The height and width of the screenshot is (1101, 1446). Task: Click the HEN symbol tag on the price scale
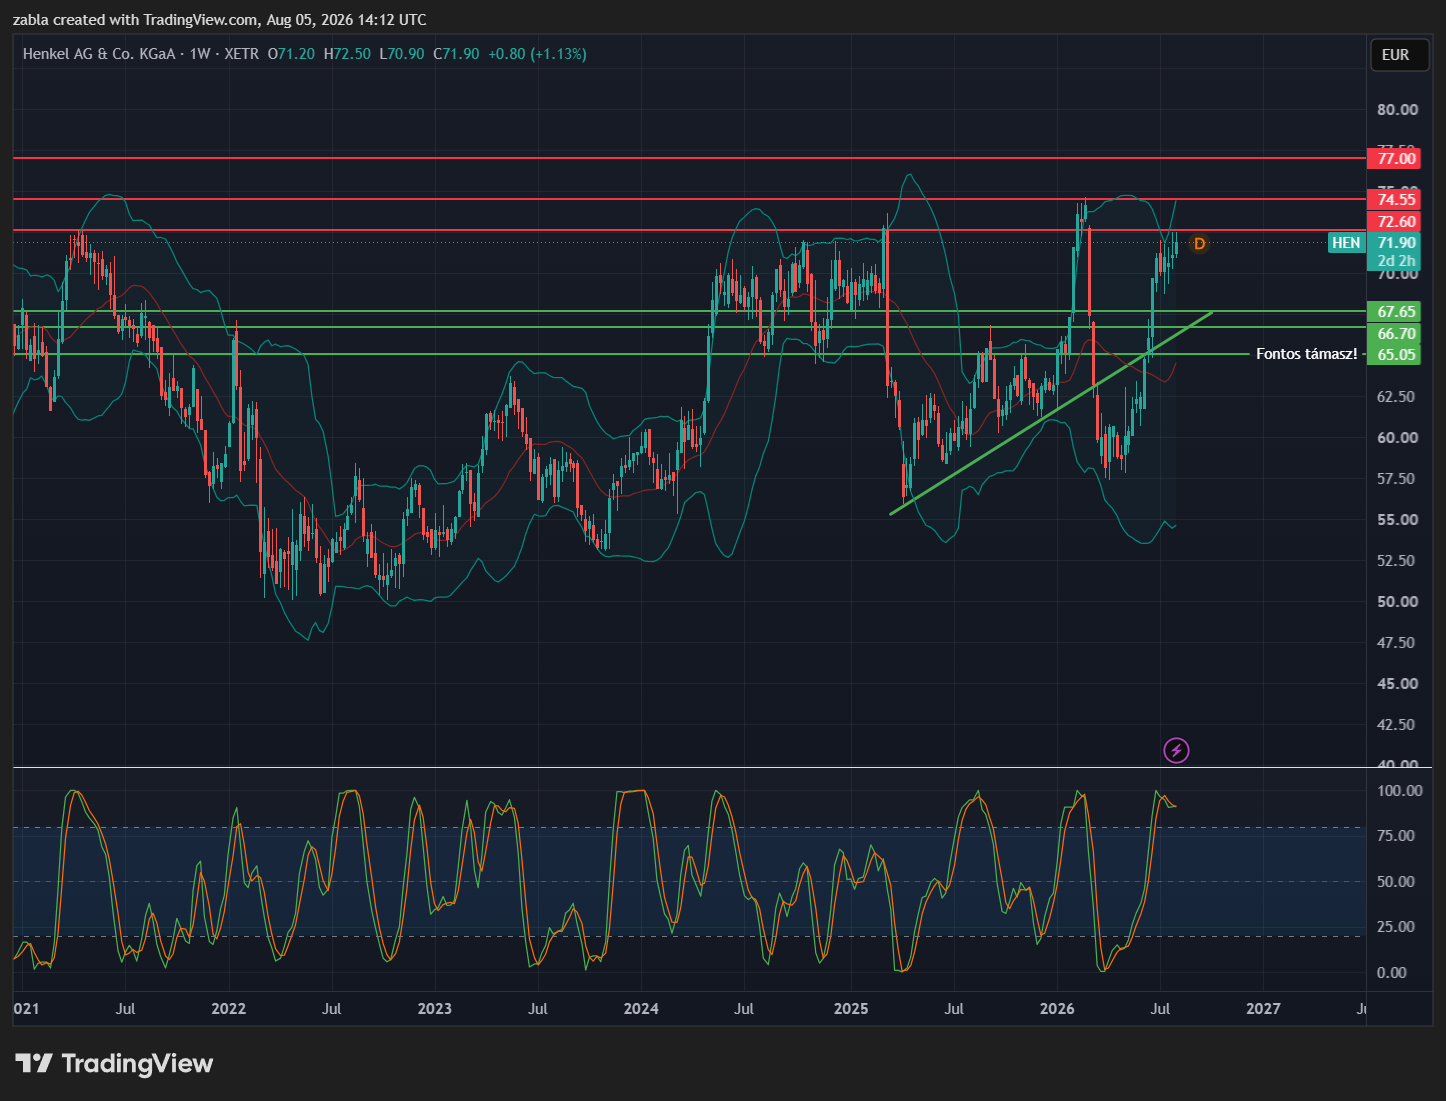(1346, 243)
